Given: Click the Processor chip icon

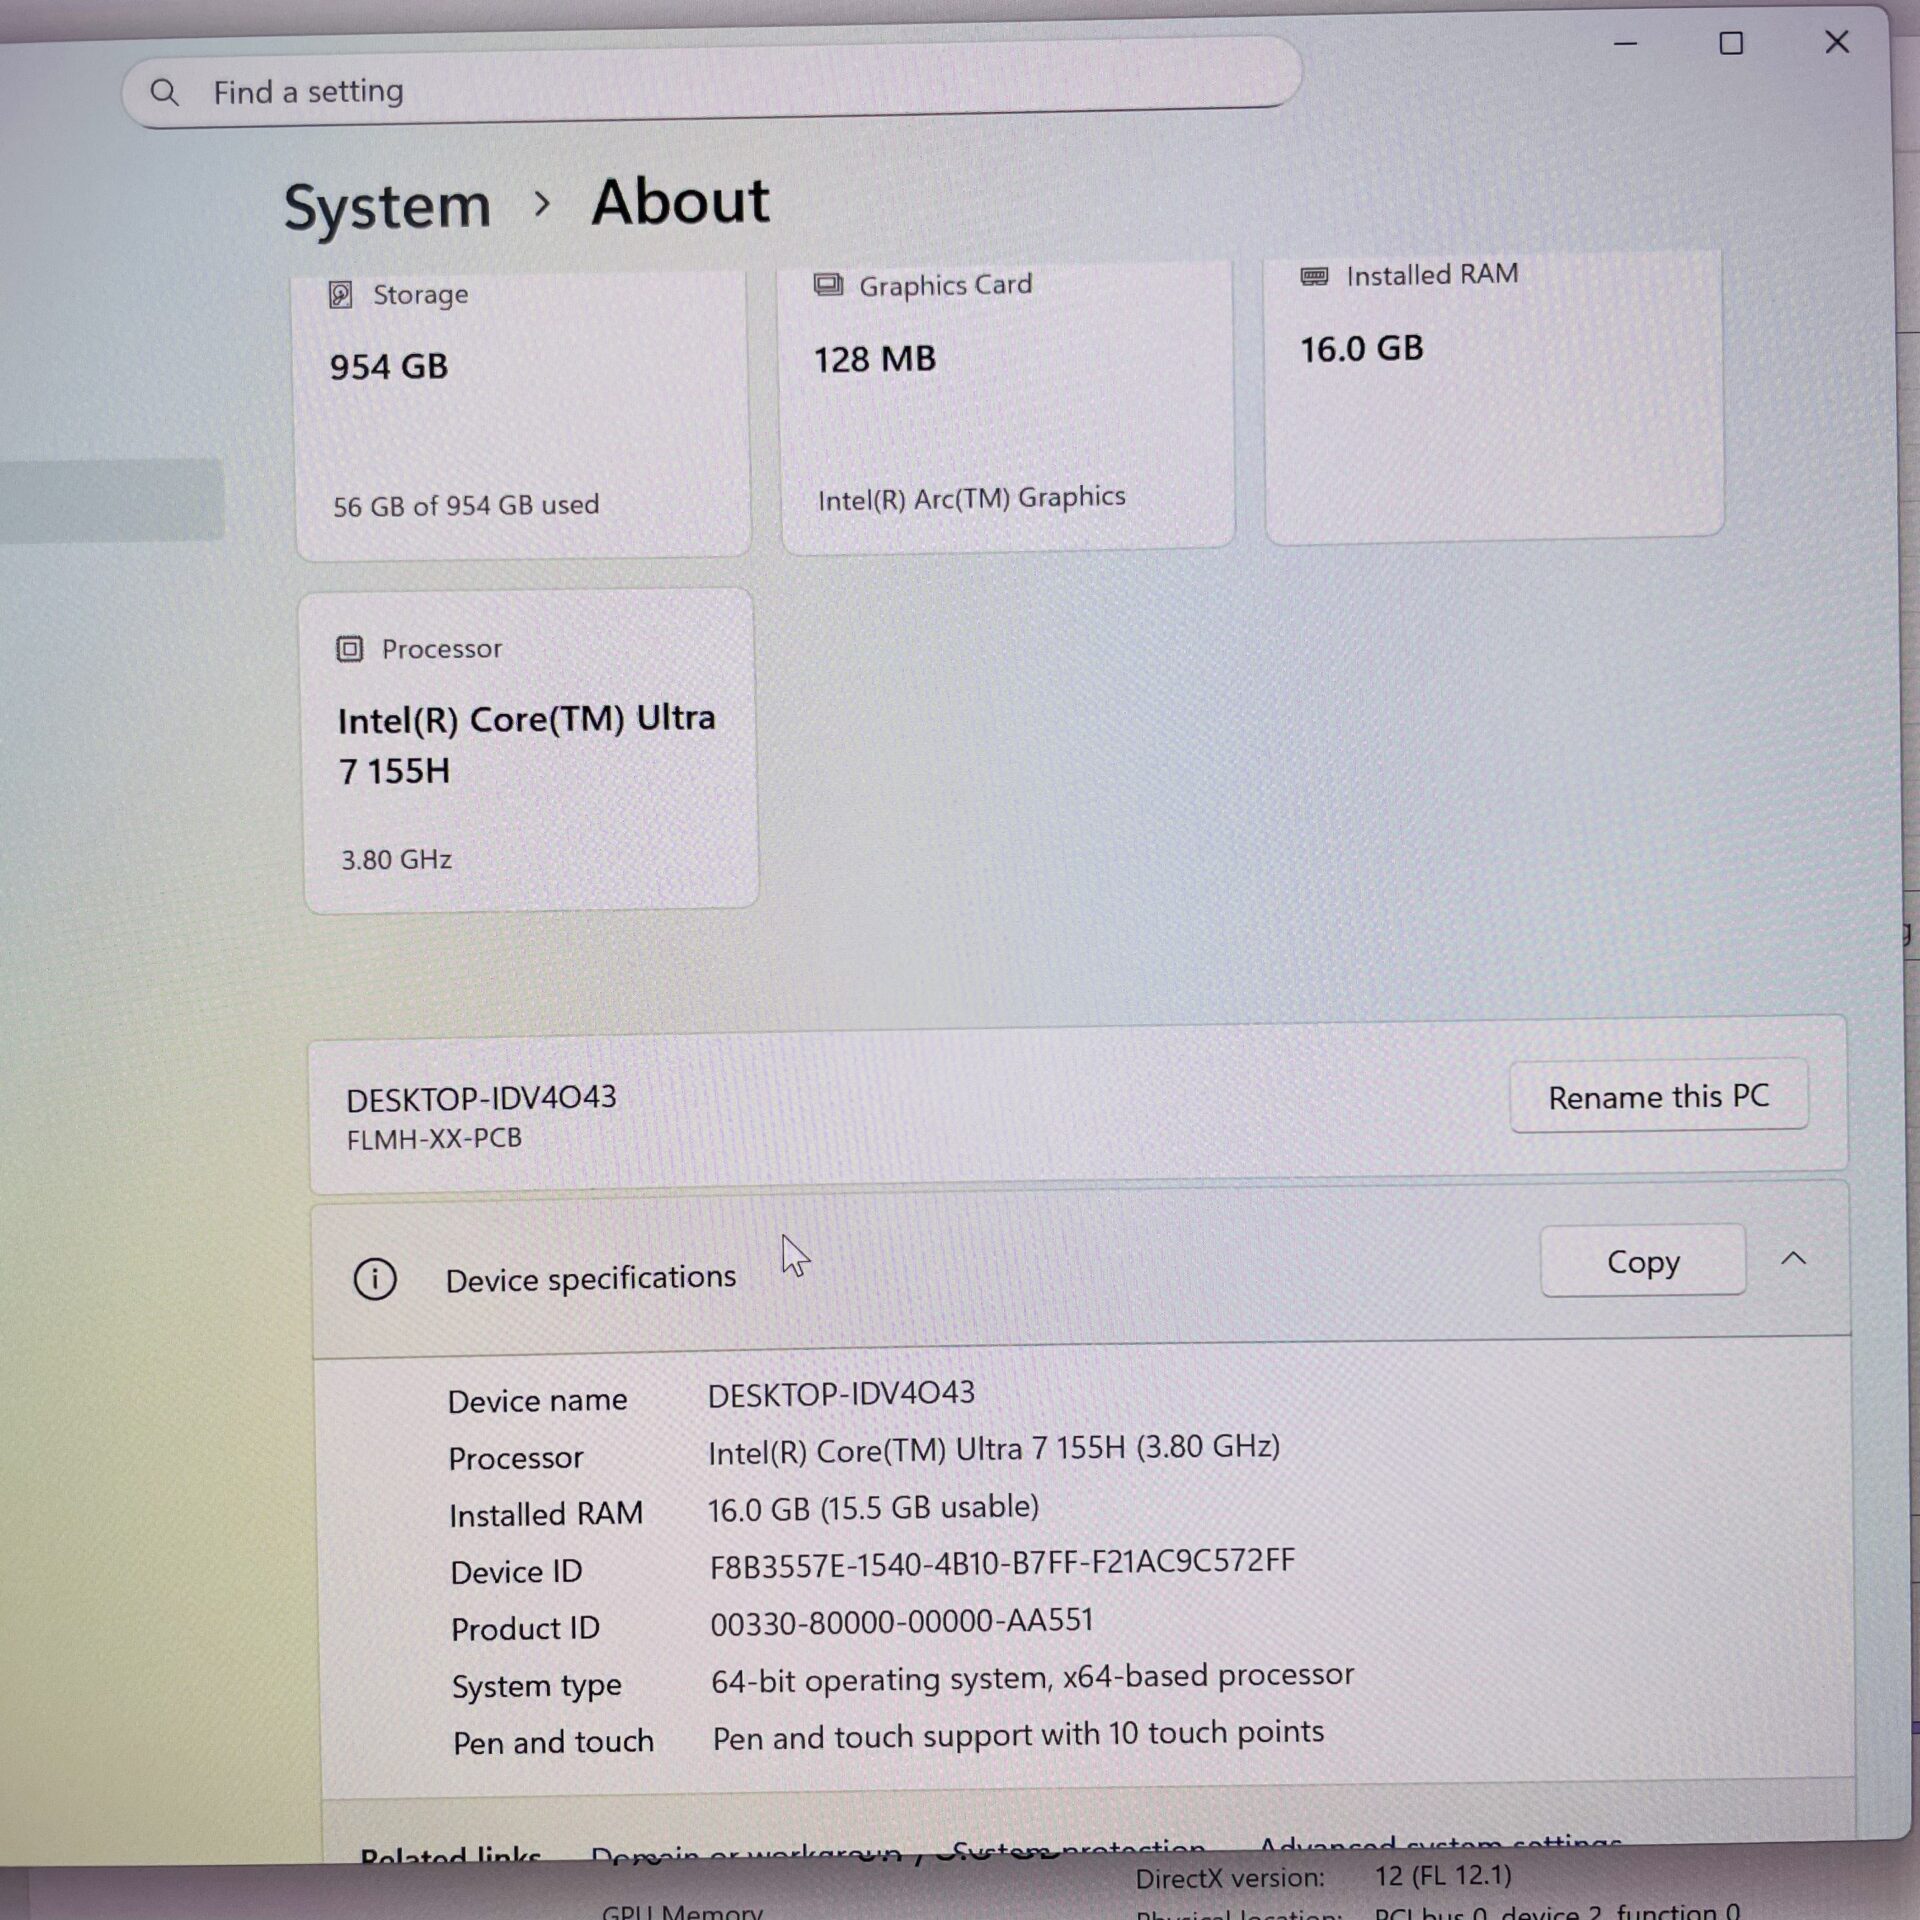Looking at the screenshot, I should click(349, 649).
